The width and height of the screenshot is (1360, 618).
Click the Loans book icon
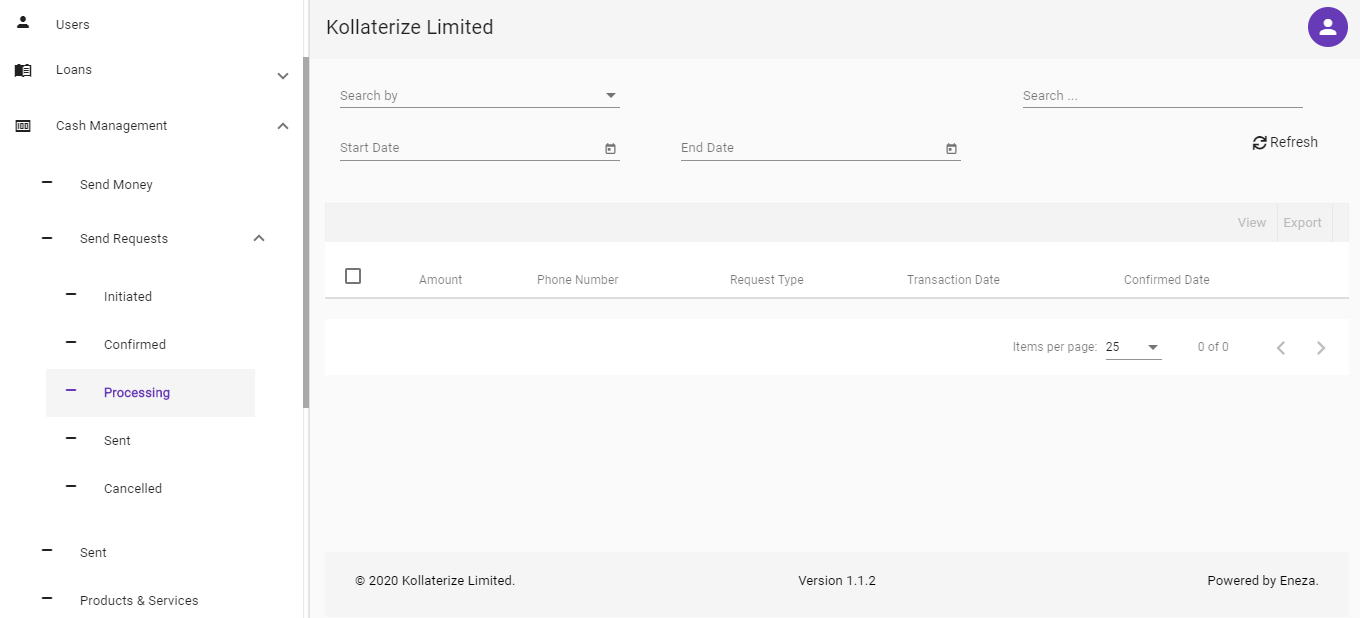pyautogui.click(x=23, y=70)
